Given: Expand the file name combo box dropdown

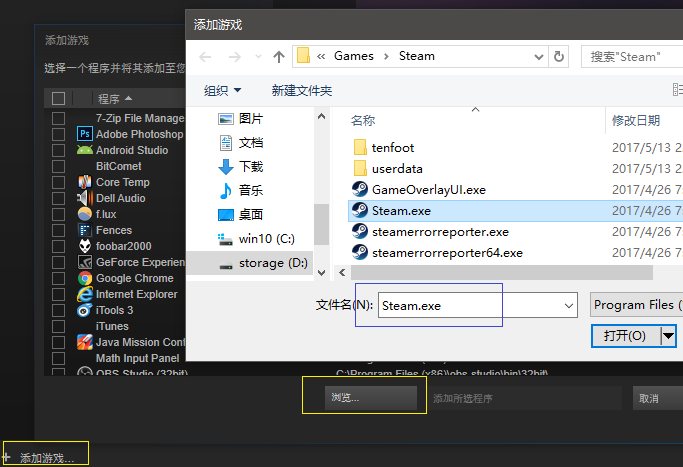Looking at the screenshot, I should point(569,306).
